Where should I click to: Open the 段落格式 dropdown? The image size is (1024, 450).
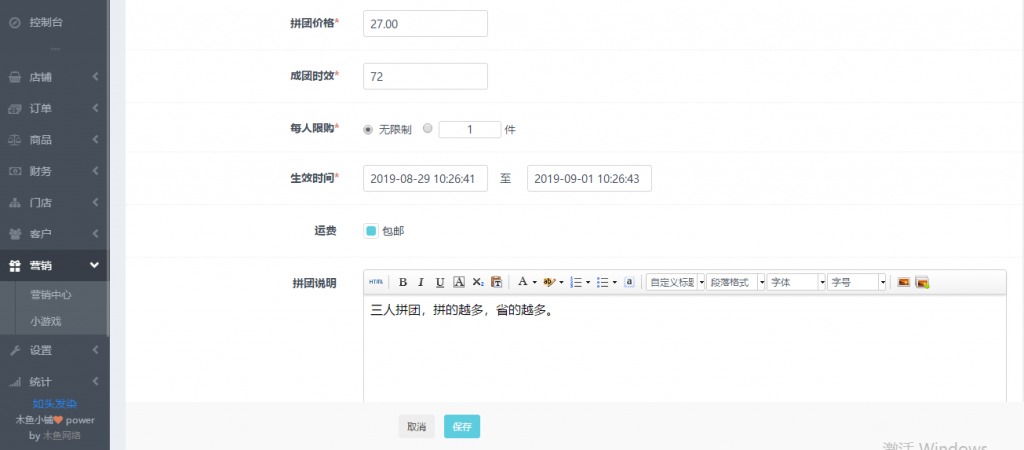pos(736,282)
